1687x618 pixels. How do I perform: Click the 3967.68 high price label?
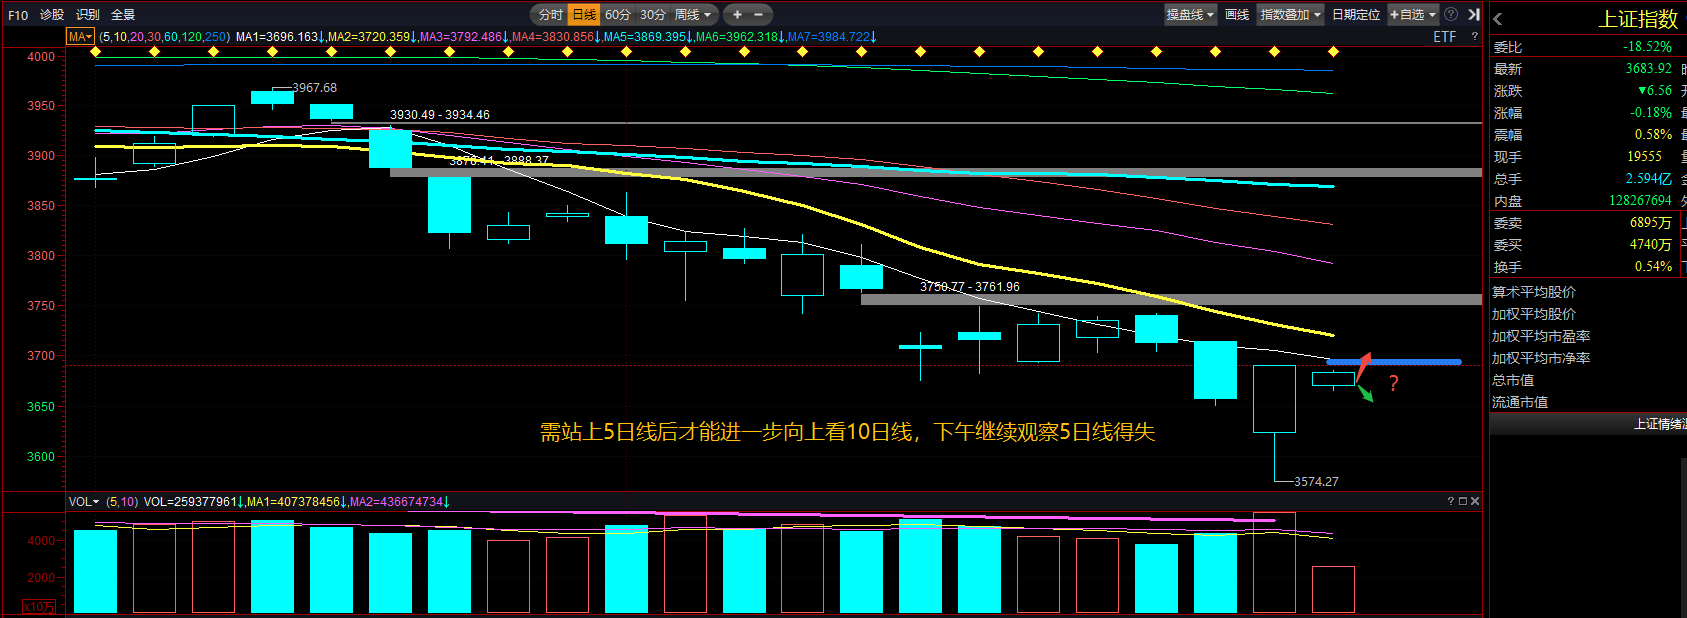click(x=315, y=88)
